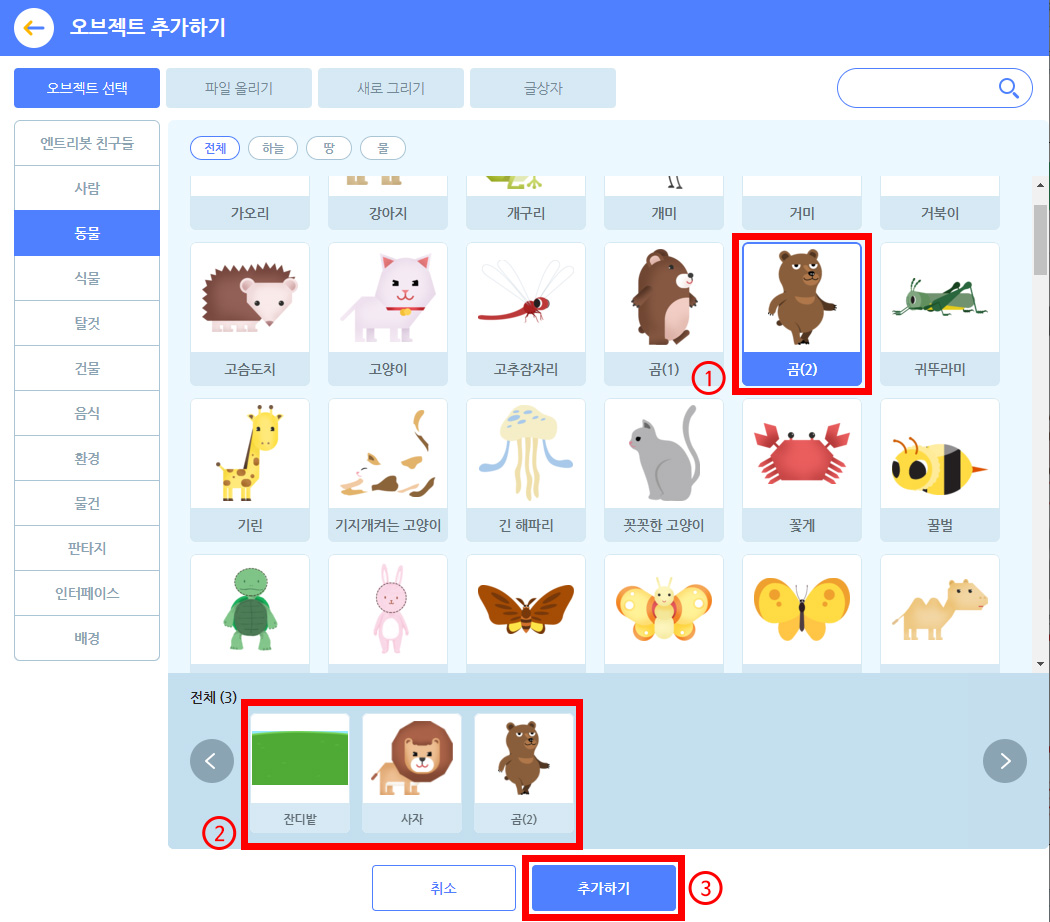Select the 인터페이스 category
The image size is (1050, 922).
click(x=87, y=593)
